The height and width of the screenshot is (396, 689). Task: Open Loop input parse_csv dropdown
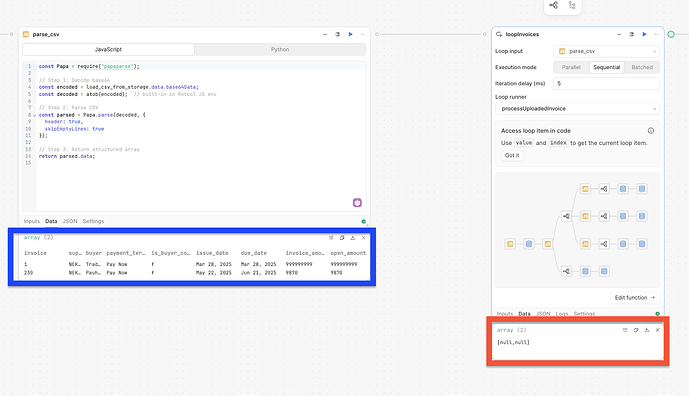point(606,51)
